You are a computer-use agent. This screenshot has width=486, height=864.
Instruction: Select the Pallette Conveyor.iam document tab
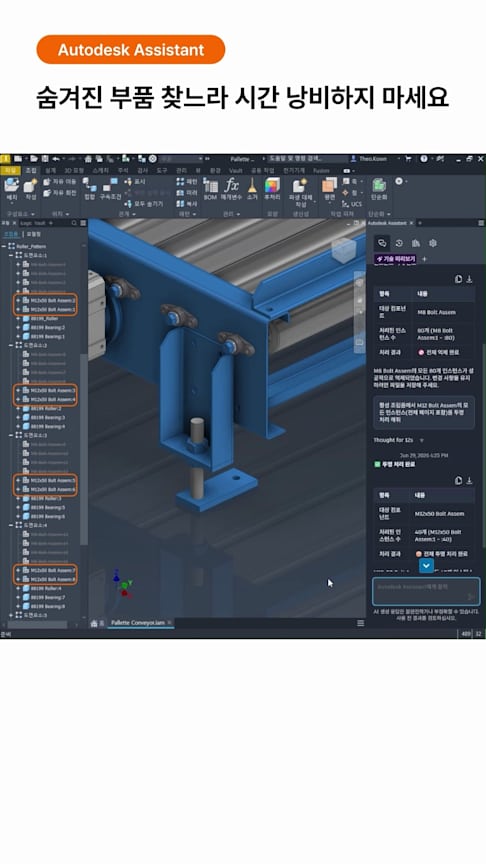[137, 623]
